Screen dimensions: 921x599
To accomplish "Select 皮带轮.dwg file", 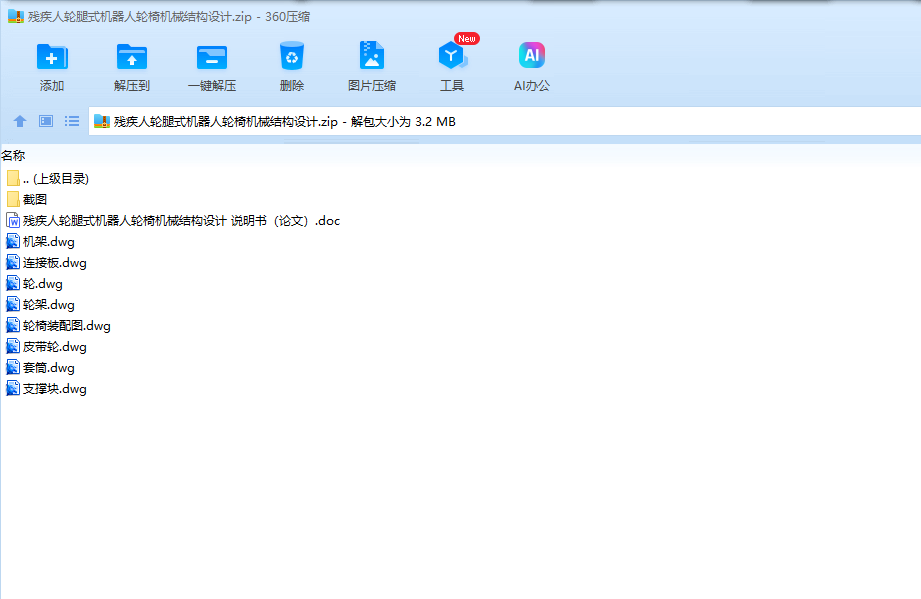I will (46, 347).
